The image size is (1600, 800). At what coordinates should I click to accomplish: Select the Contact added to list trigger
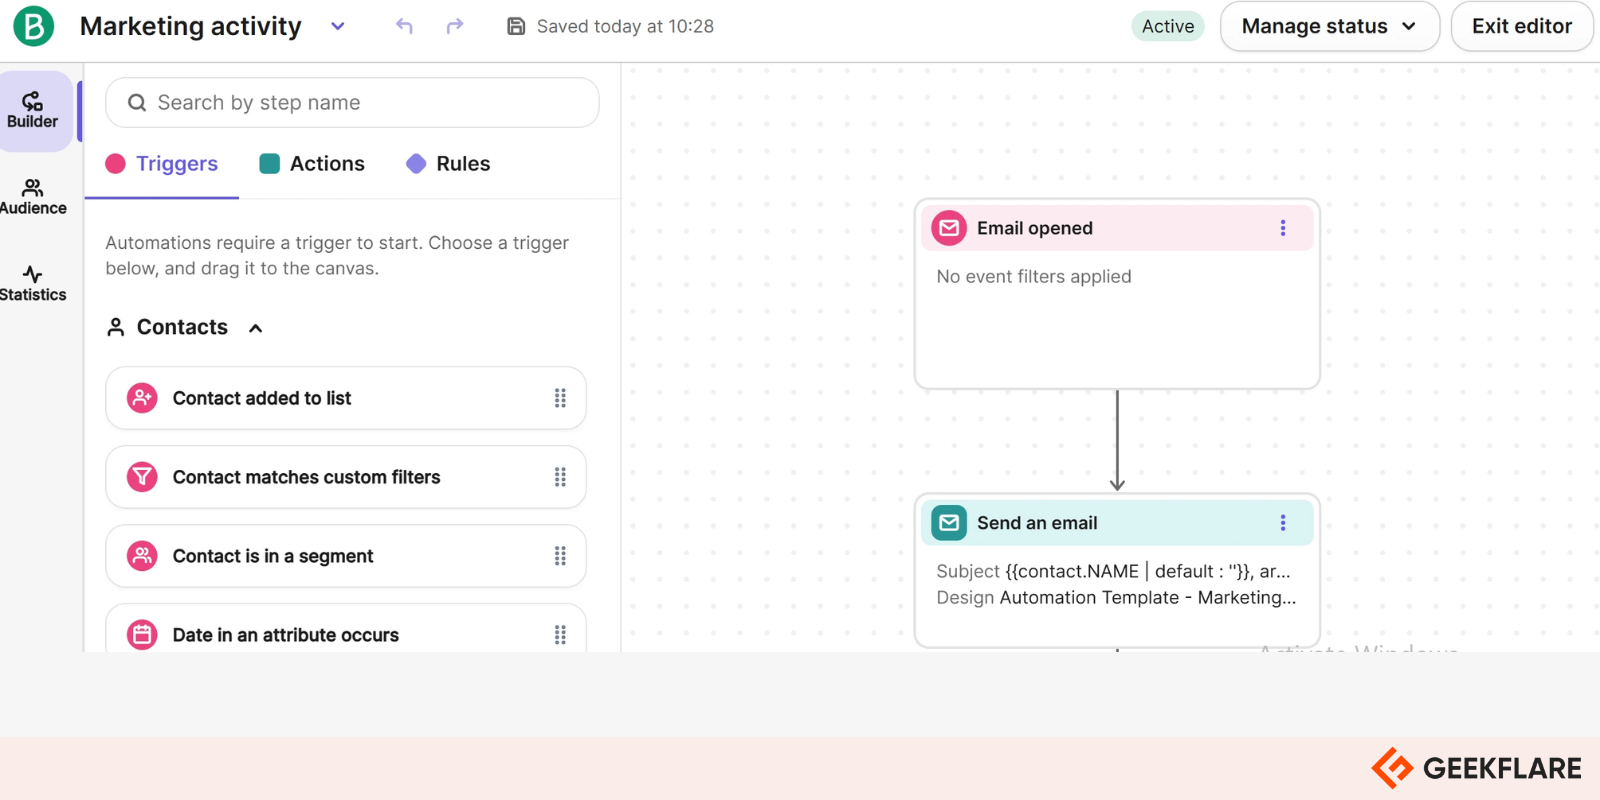click(x=346, y=398)
